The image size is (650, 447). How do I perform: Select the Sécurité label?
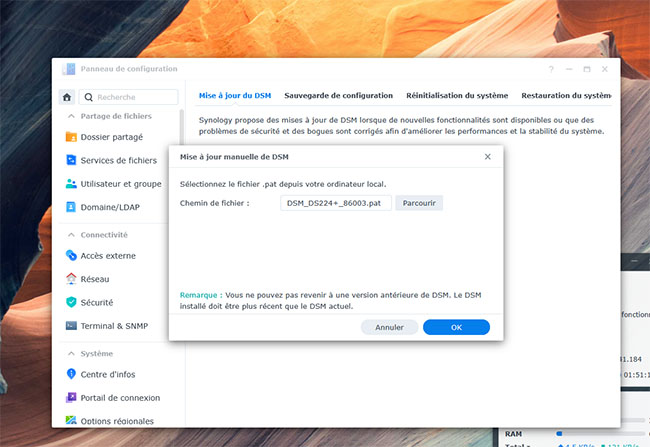coord(97,302)
